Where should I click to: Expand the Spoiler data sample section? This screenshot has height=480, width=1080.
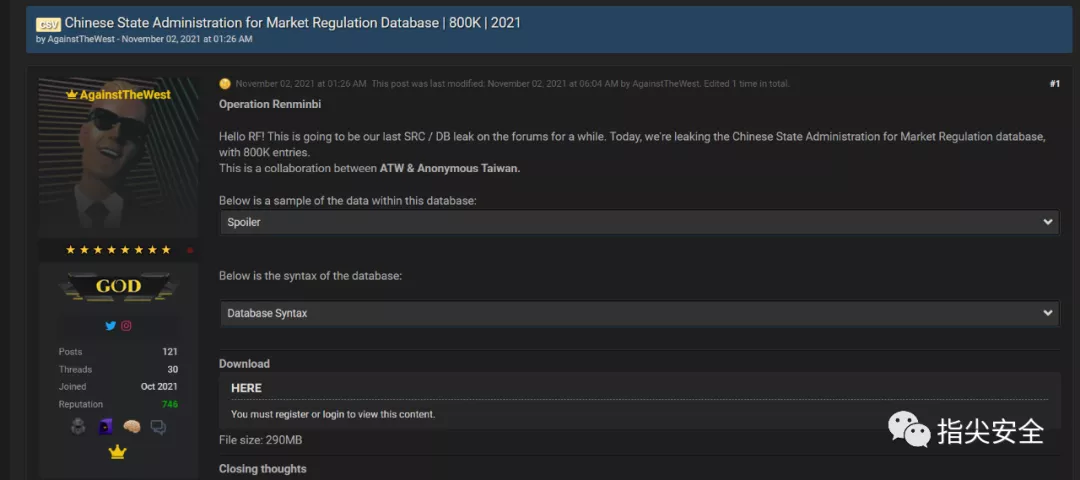(x=639, y=222)
